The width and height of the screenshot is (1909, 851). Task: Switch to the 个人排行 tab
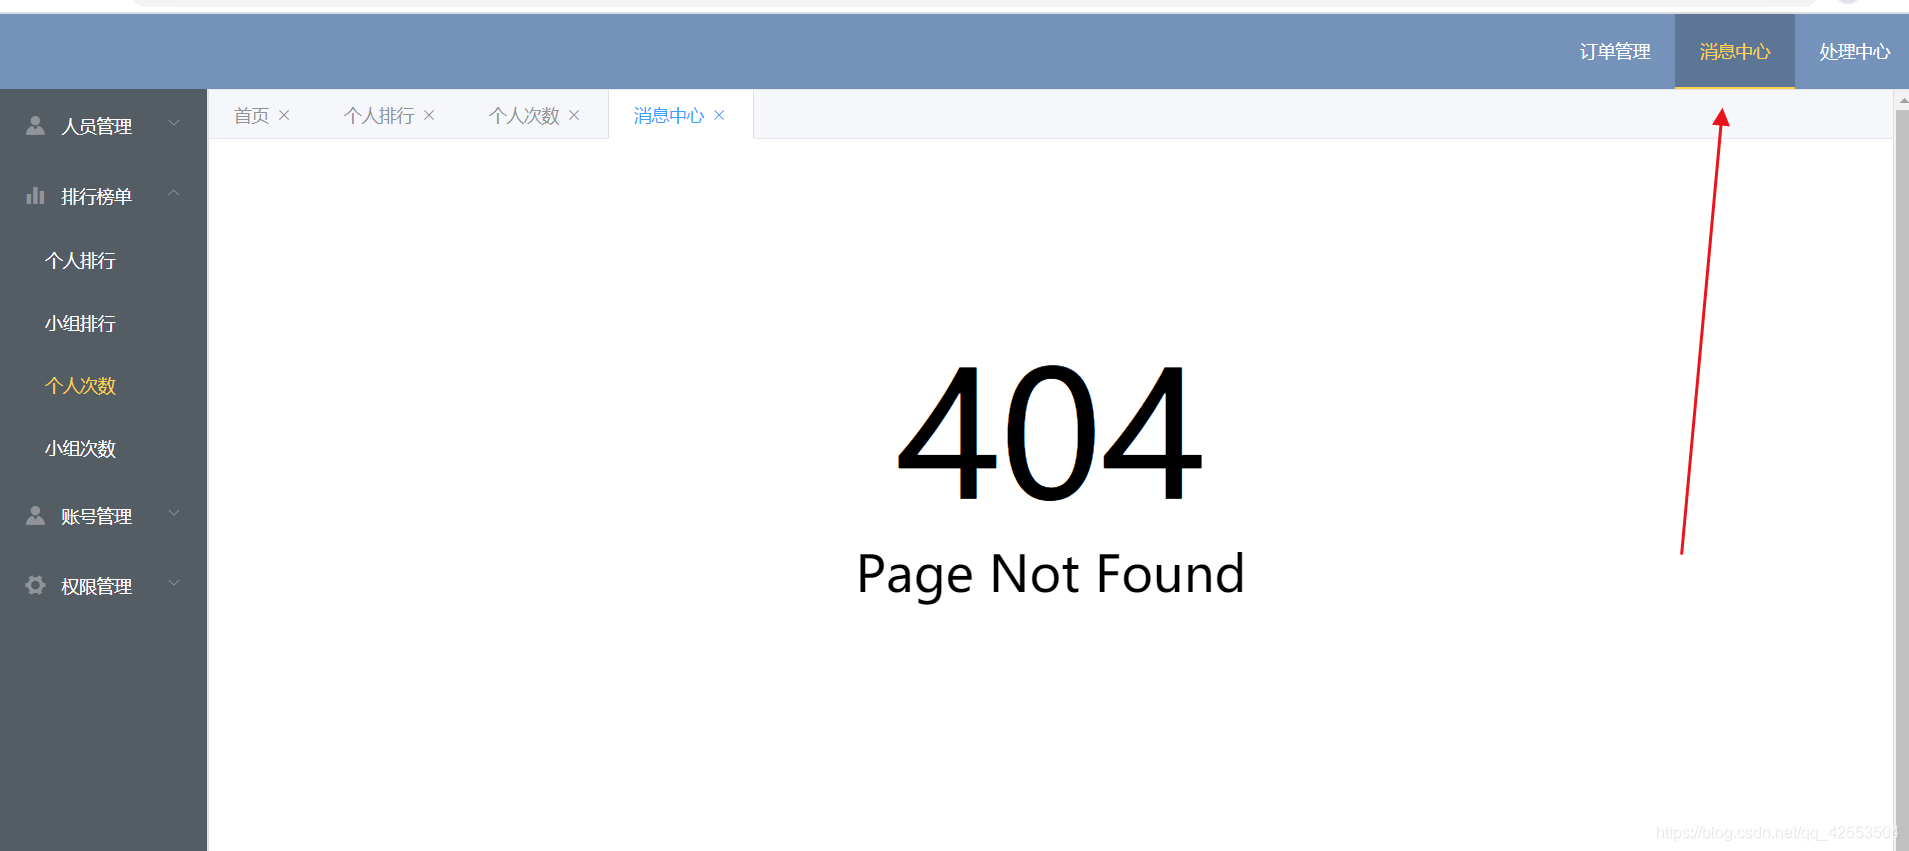pyautogui.click(x=379, y=116)
